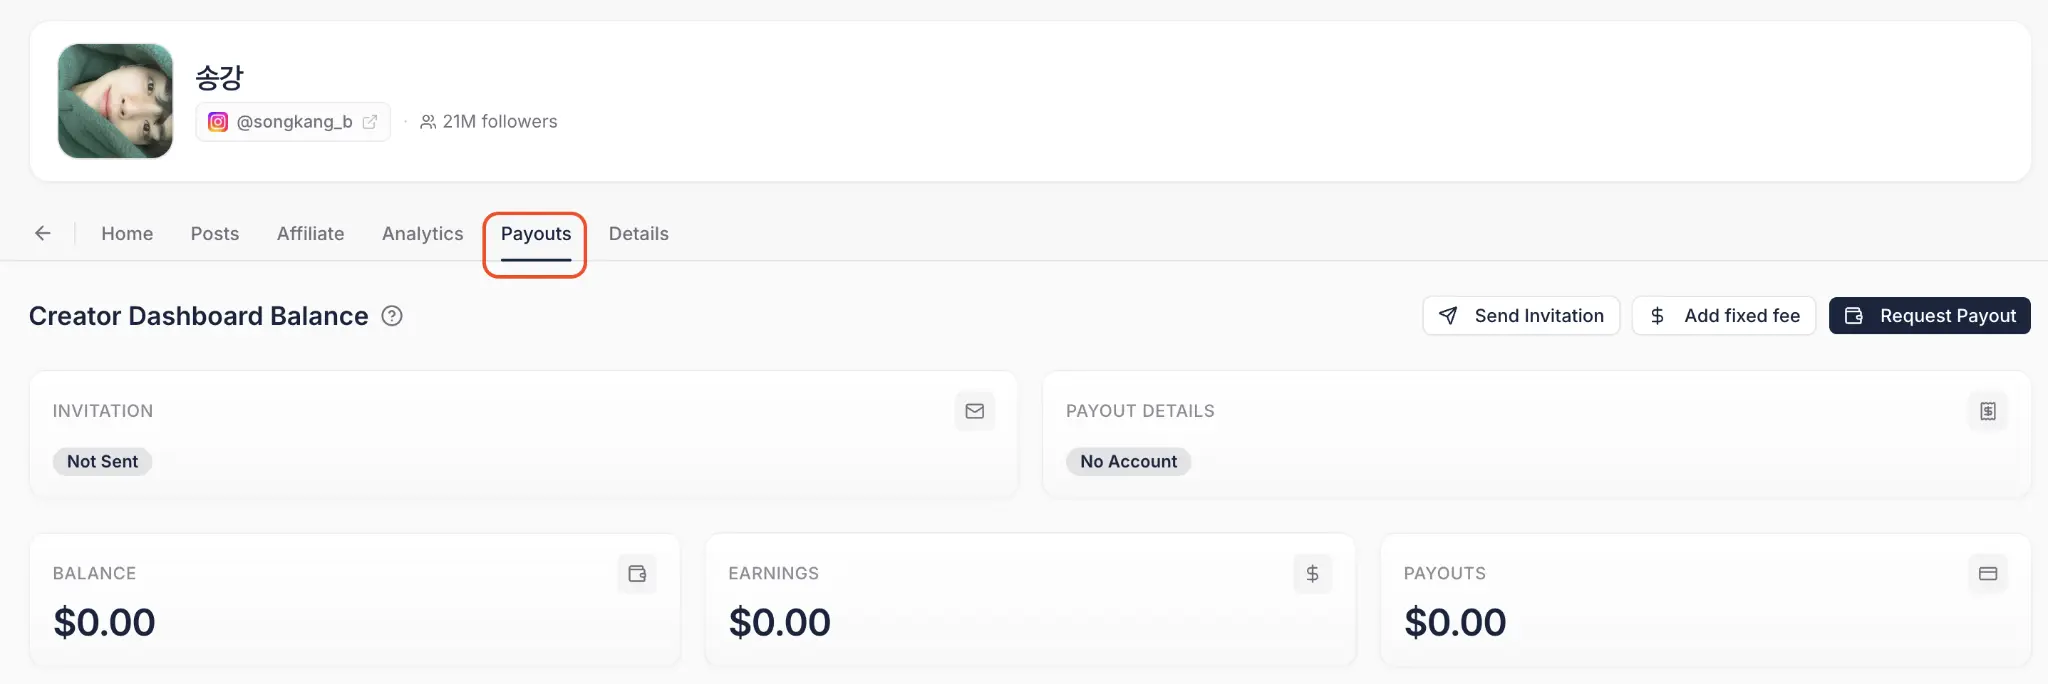Switch to the Home tab

(127, 233)
